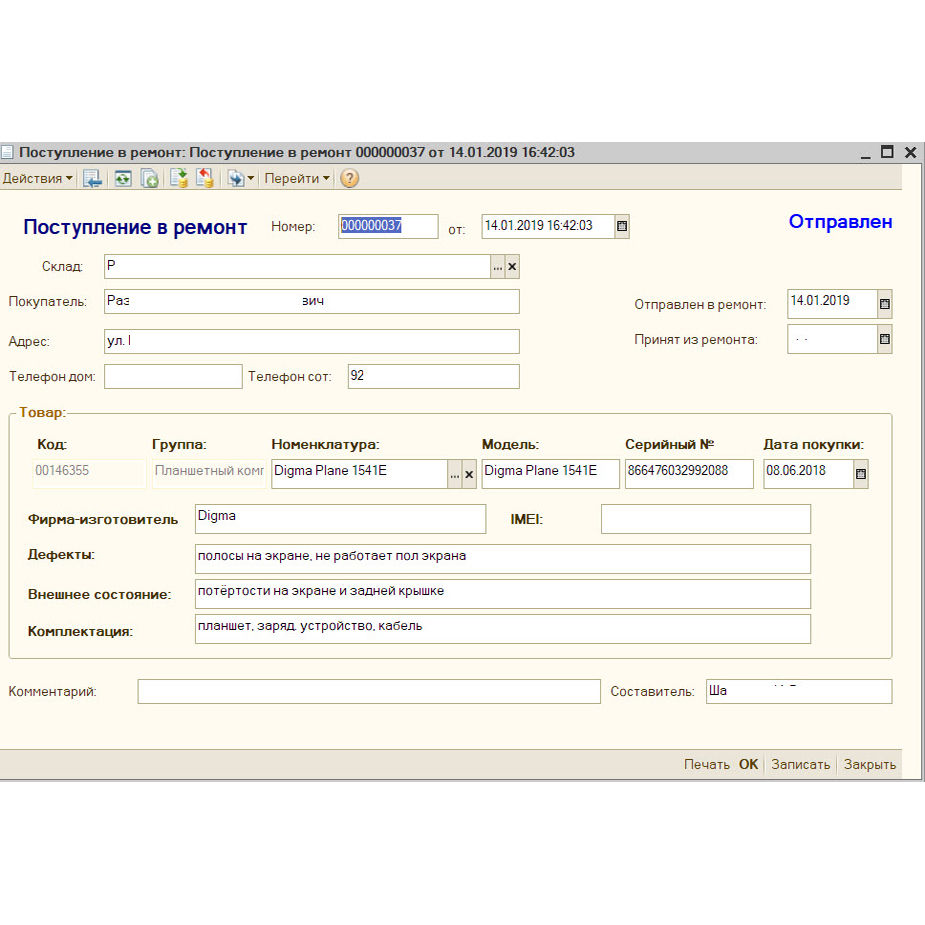The image size is (925, 925).
Task: Click the Записать button
Action: click(801, 765)
